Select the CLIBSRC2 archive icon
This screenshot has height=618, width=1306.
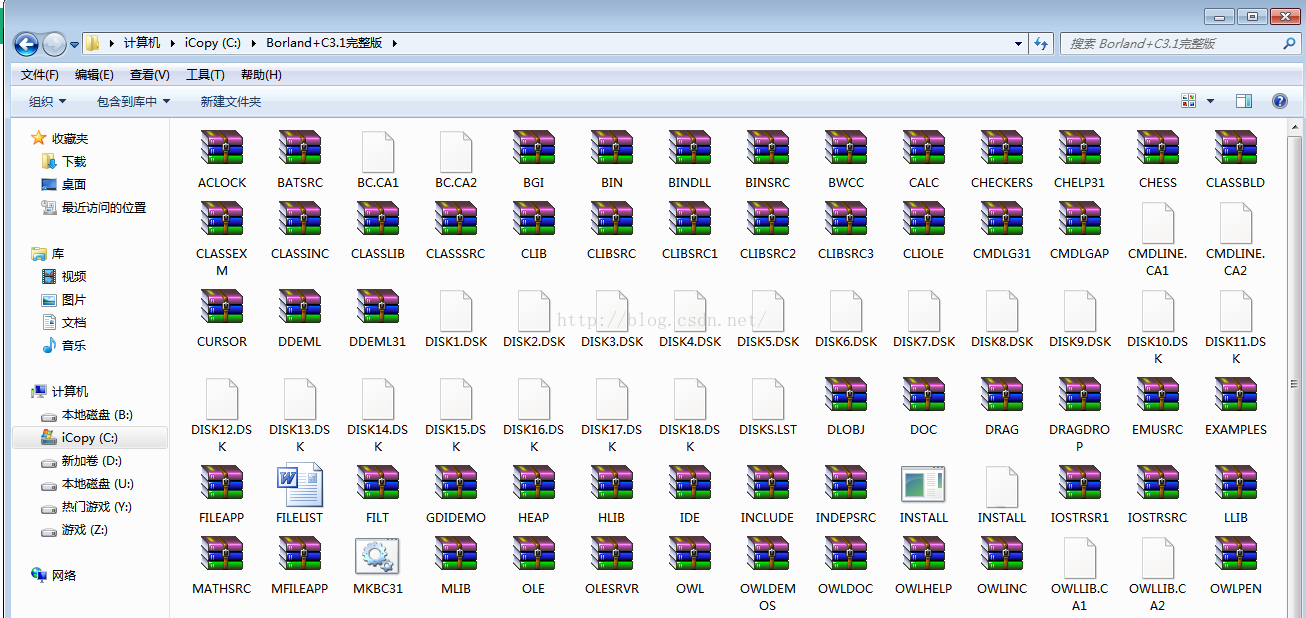pos(768,219)
